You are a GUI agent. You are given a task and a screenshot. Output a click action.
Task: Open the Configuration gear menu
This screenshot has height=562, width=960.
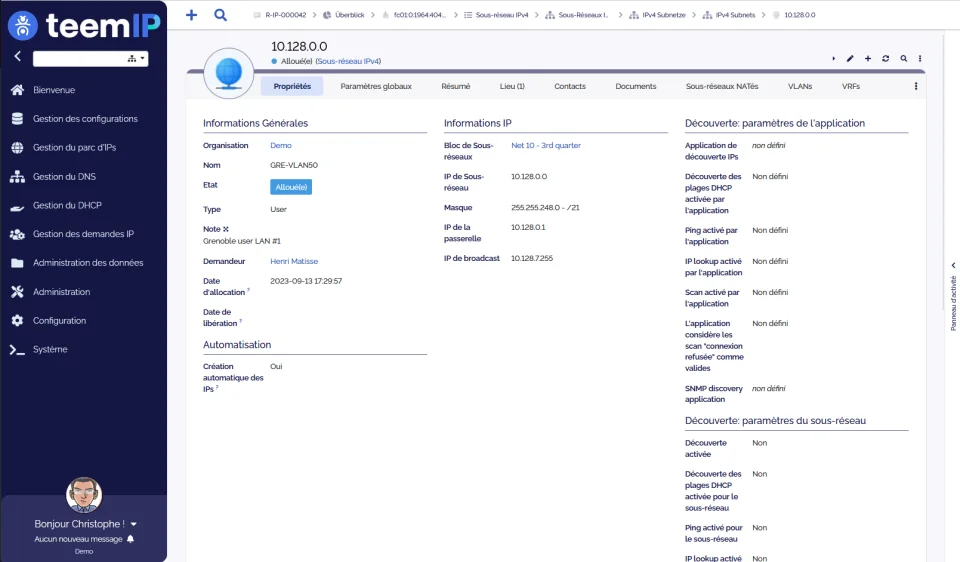59,321
